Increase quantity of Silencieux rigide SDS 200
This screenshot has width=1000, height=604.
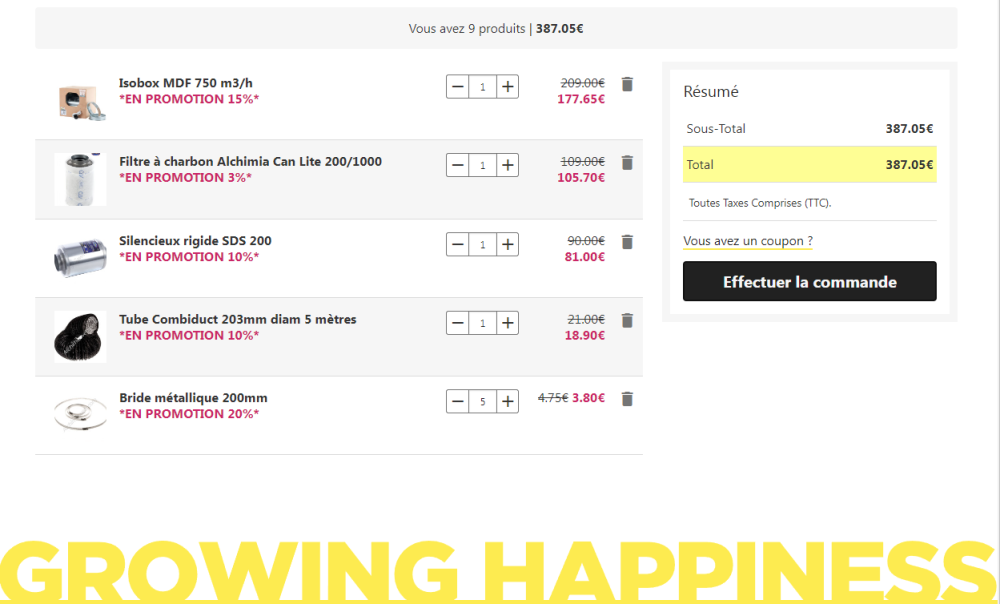click(x=508, y=244)
